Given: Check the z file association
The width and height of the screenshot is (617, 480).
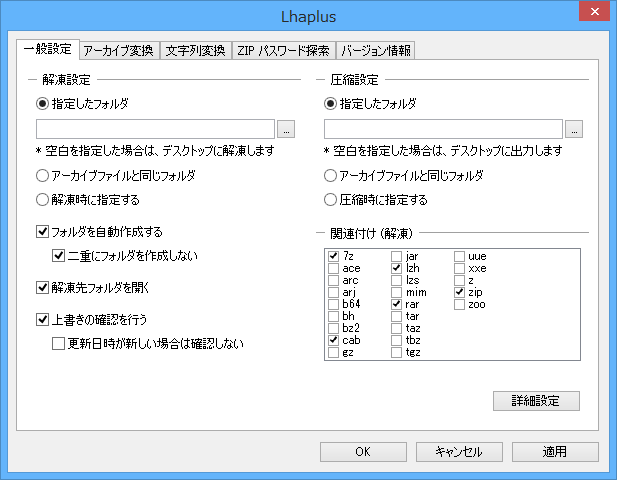Looking at the screenshot, I should (x=459, y=280).
